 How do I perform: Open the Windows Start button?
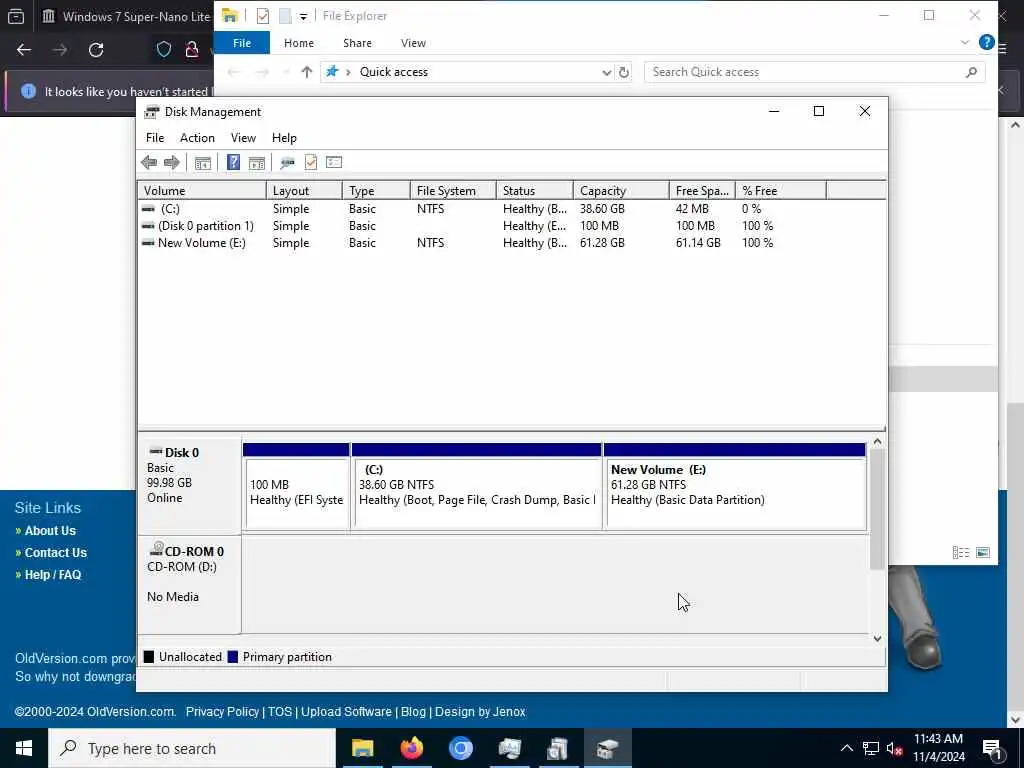pyautogui.click(x=24, y=748)
